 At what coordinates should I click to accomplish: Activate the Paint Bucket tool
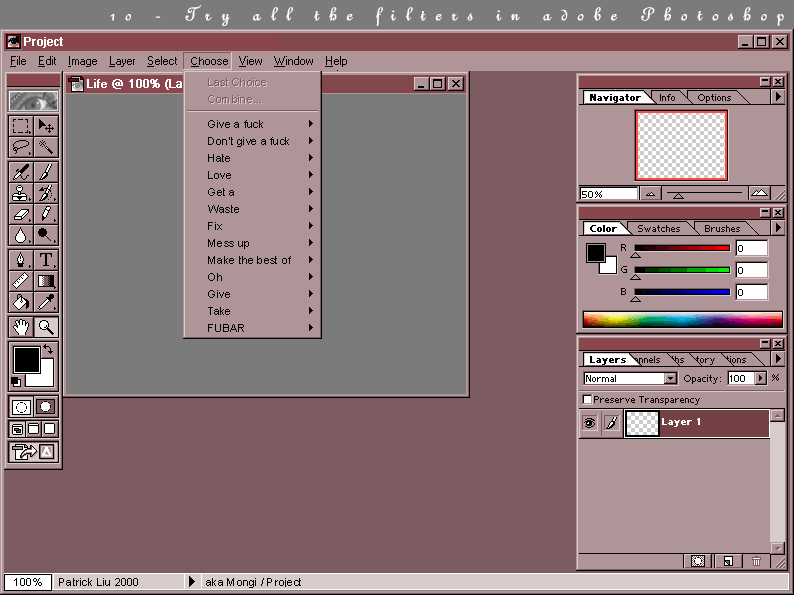click(20, 301)
